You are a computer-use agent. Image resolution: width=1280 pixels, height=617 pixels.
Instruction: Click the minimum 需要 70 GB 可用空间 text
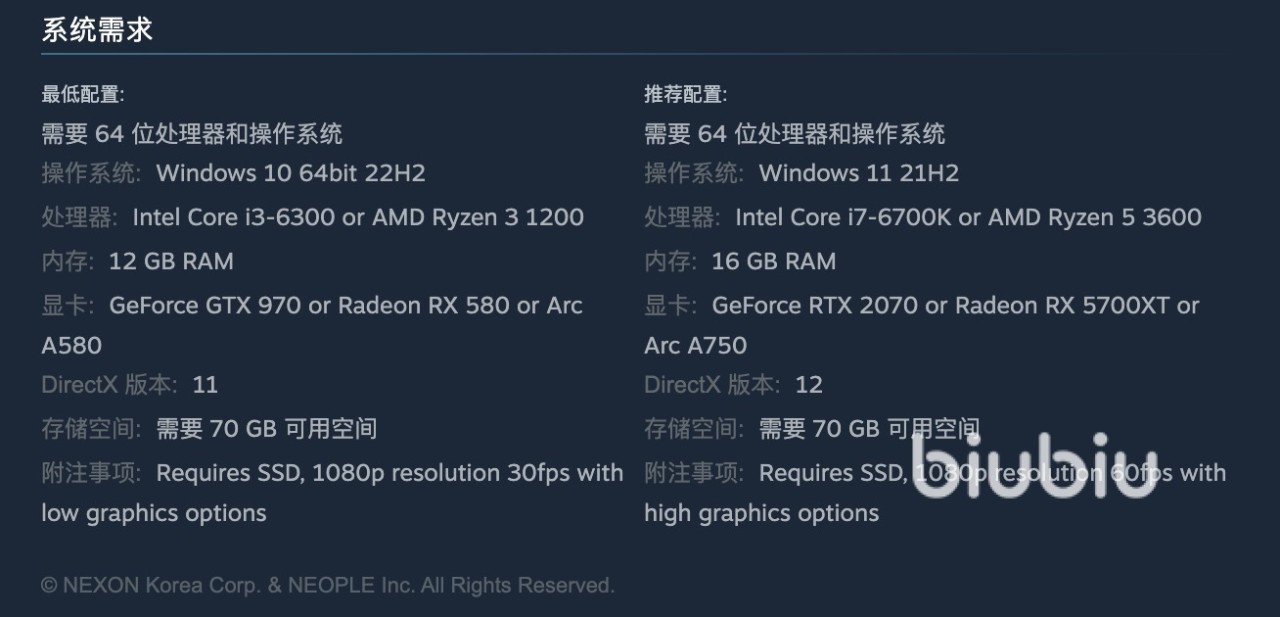tap(266, 429)
